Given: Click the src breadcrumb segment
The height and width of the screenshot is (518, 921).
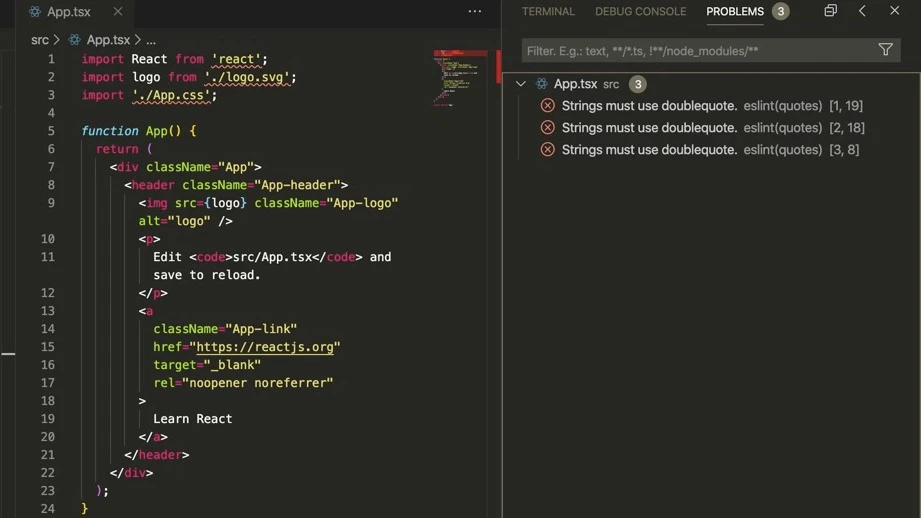Looking at the screenshot, I should click(40, 40).
